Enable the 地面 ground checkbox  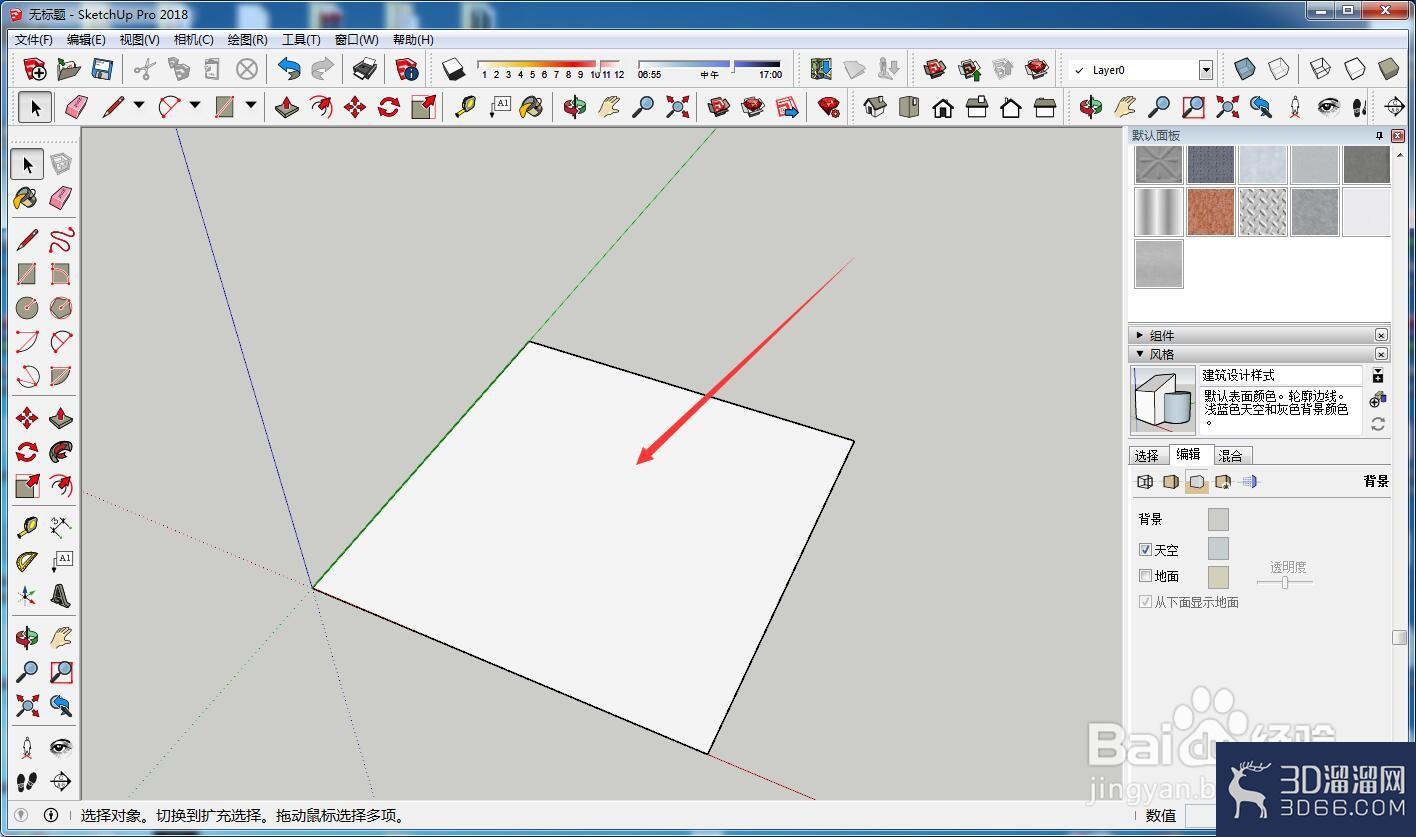click(1146, 576)
